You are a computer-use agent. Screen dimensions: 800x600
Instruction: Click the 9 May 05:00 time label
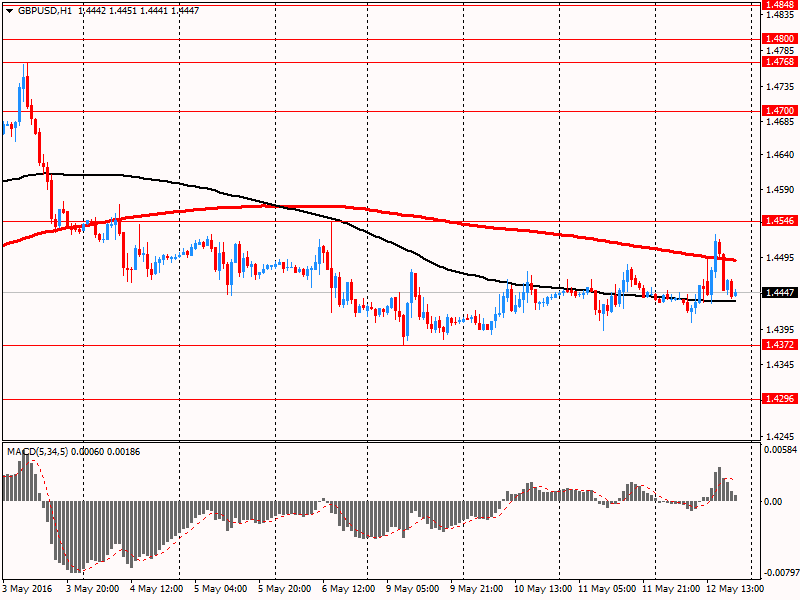coord(413,589)
